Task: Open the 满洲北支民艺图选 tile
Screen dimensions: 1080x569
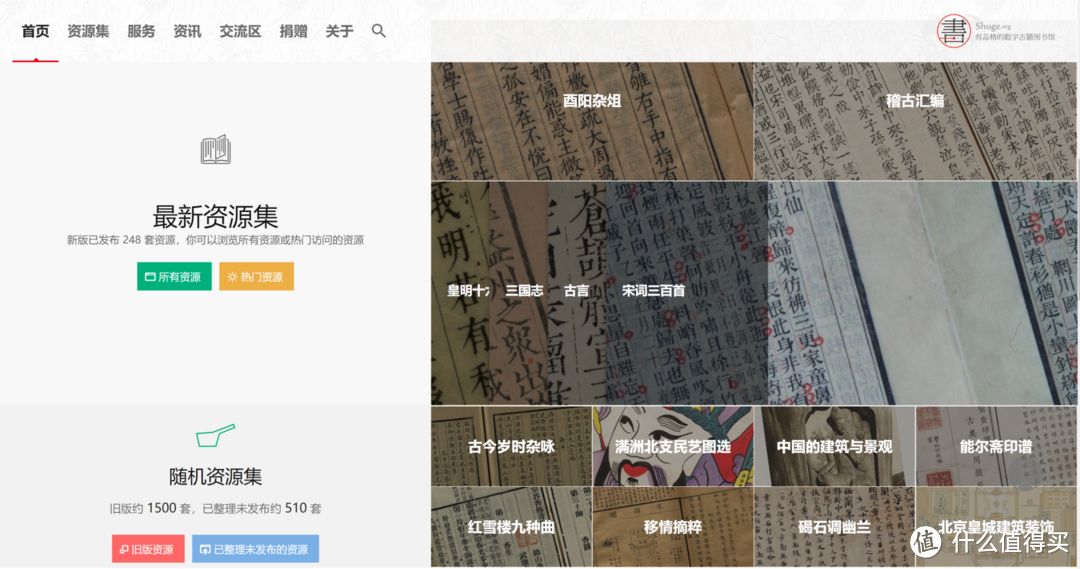Action: pyautogui.click(x=673, y=446)
